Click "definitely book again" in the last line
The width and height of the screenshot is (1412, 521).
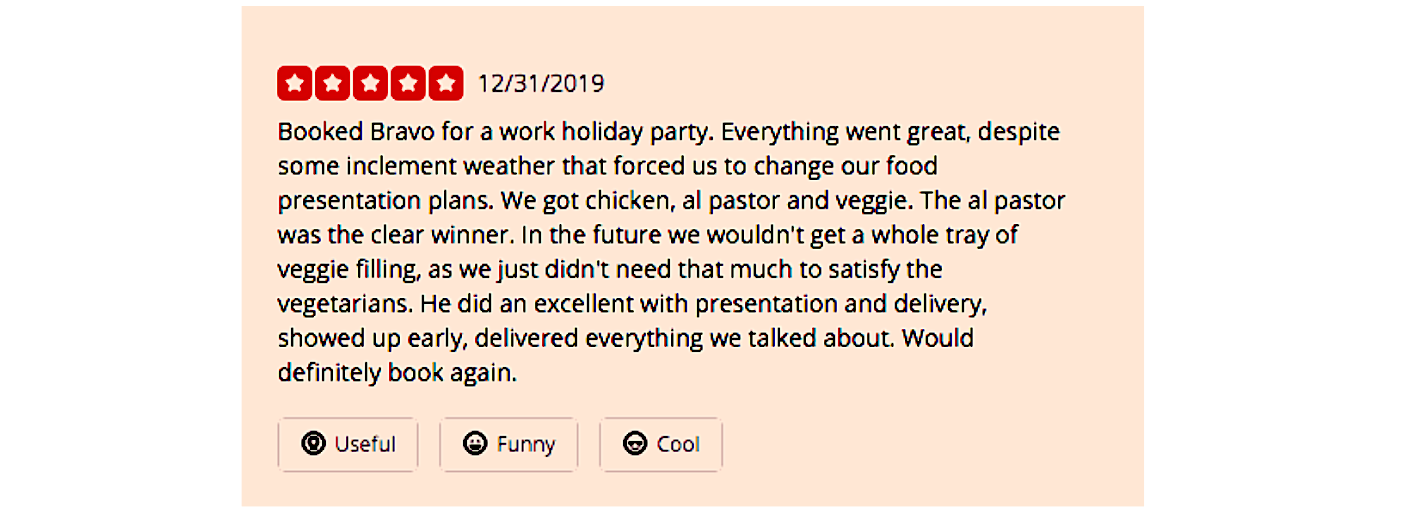tap(397, 373)
